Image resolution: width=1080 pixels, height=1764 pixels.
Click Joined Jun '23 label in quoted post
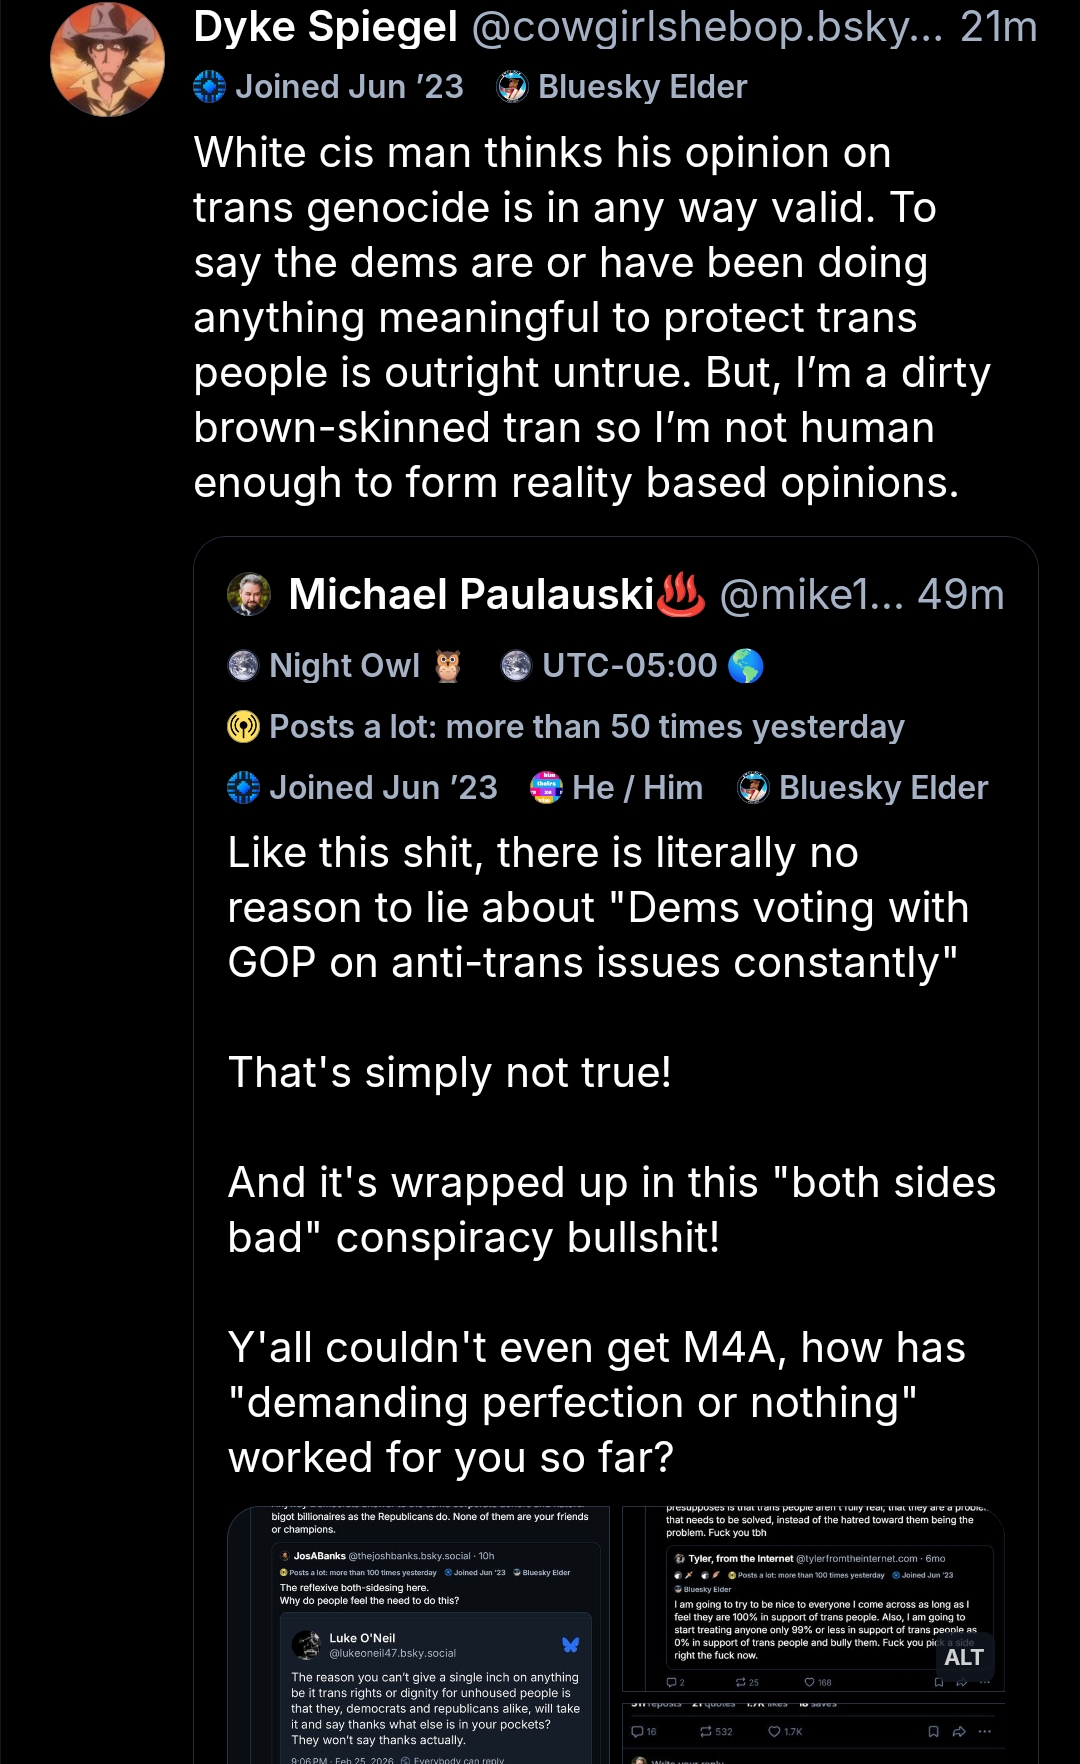click(x=363, y=788)
